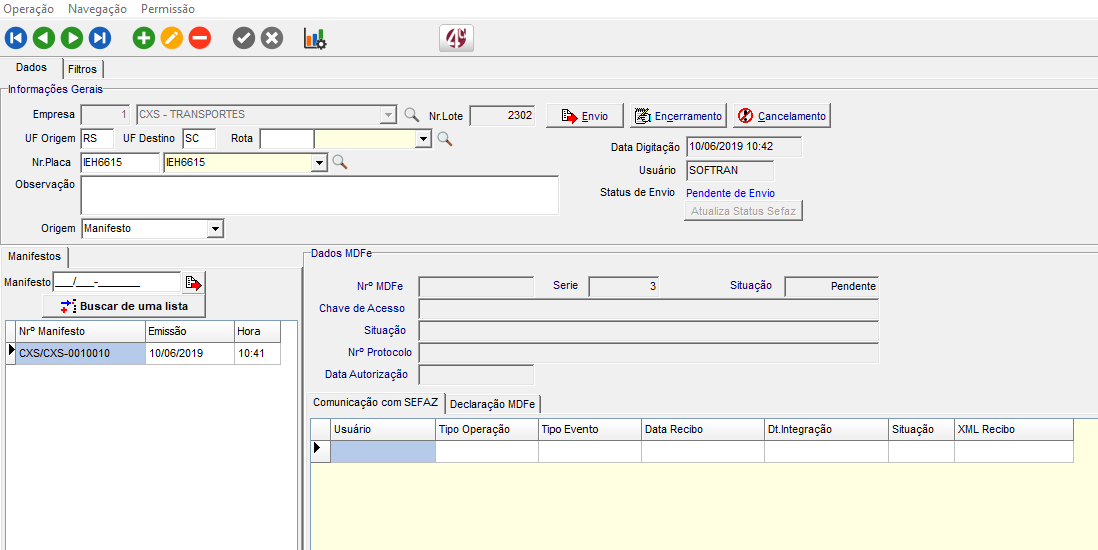Expand the Rota dropdown list

pos(423,139)
